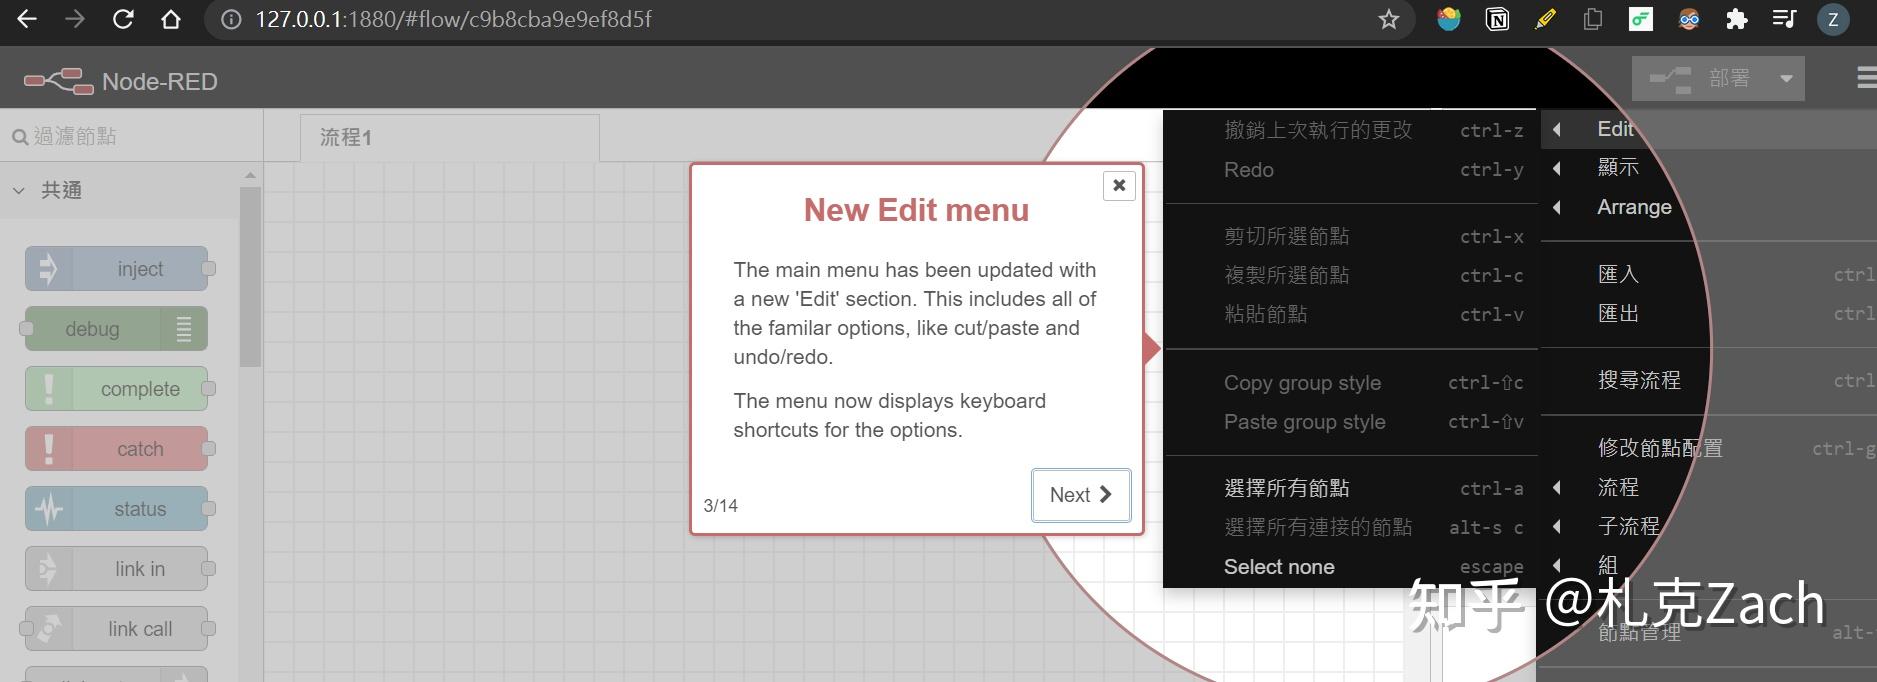
Task: Click the site information icon in address bar
Action: [231, 19]
